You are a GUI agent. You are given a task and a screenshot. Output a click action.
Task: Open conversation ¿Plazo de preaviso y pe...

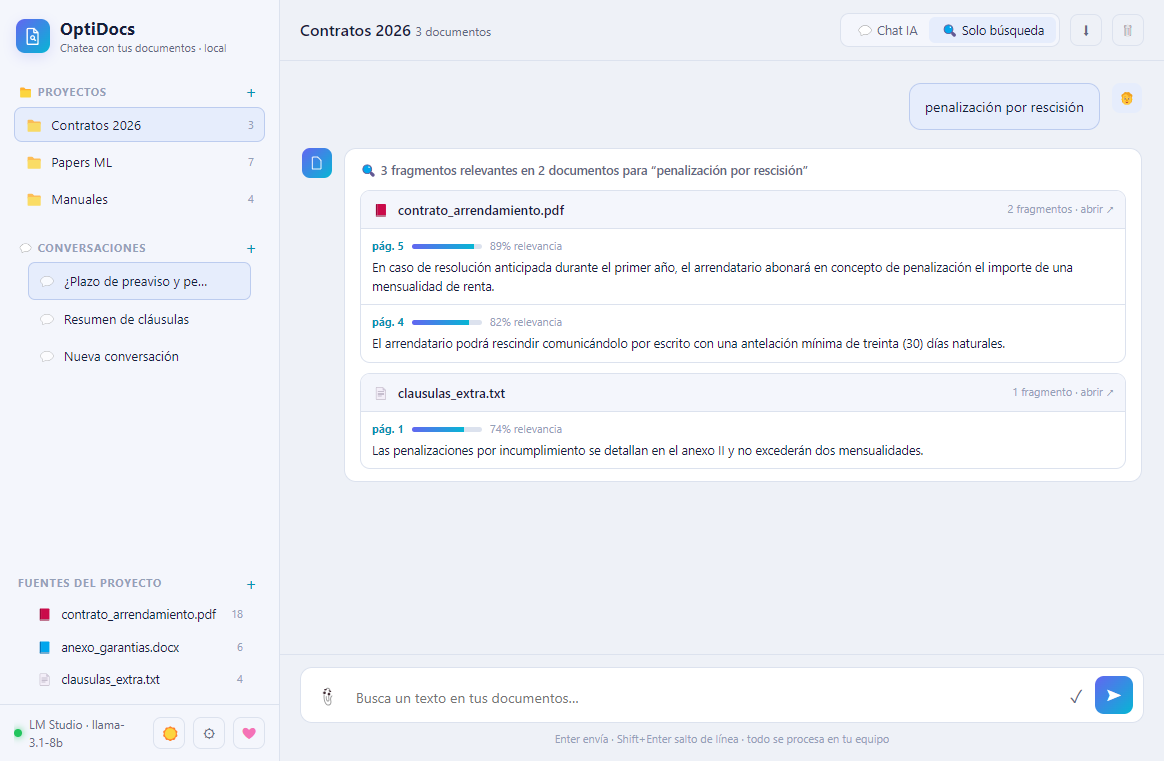pyautogui.click(x=140, y=281)
